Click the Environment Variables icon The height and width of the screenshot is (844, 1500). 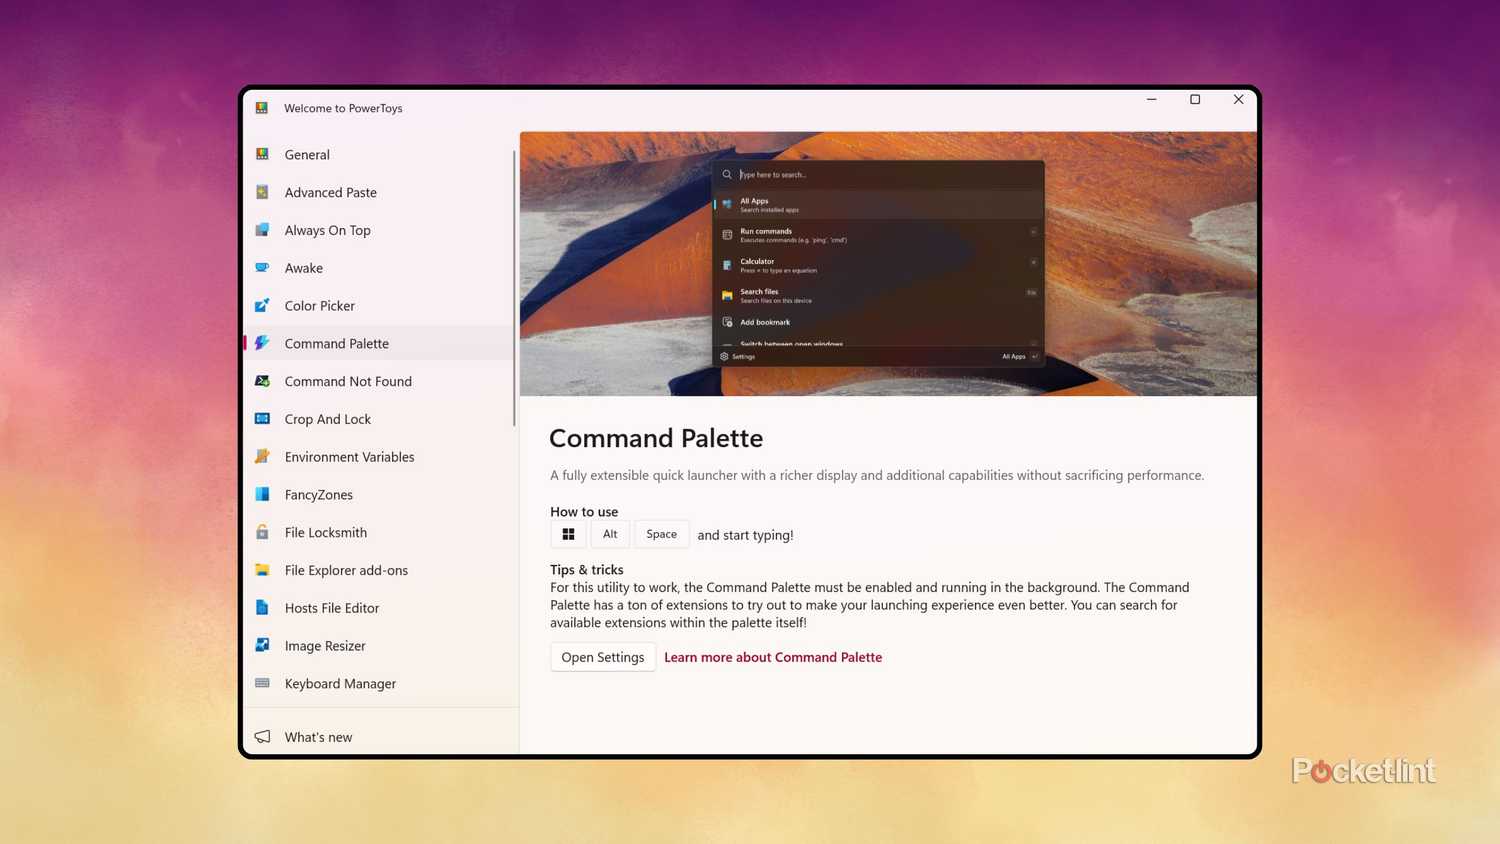click(x=262, y=456)
